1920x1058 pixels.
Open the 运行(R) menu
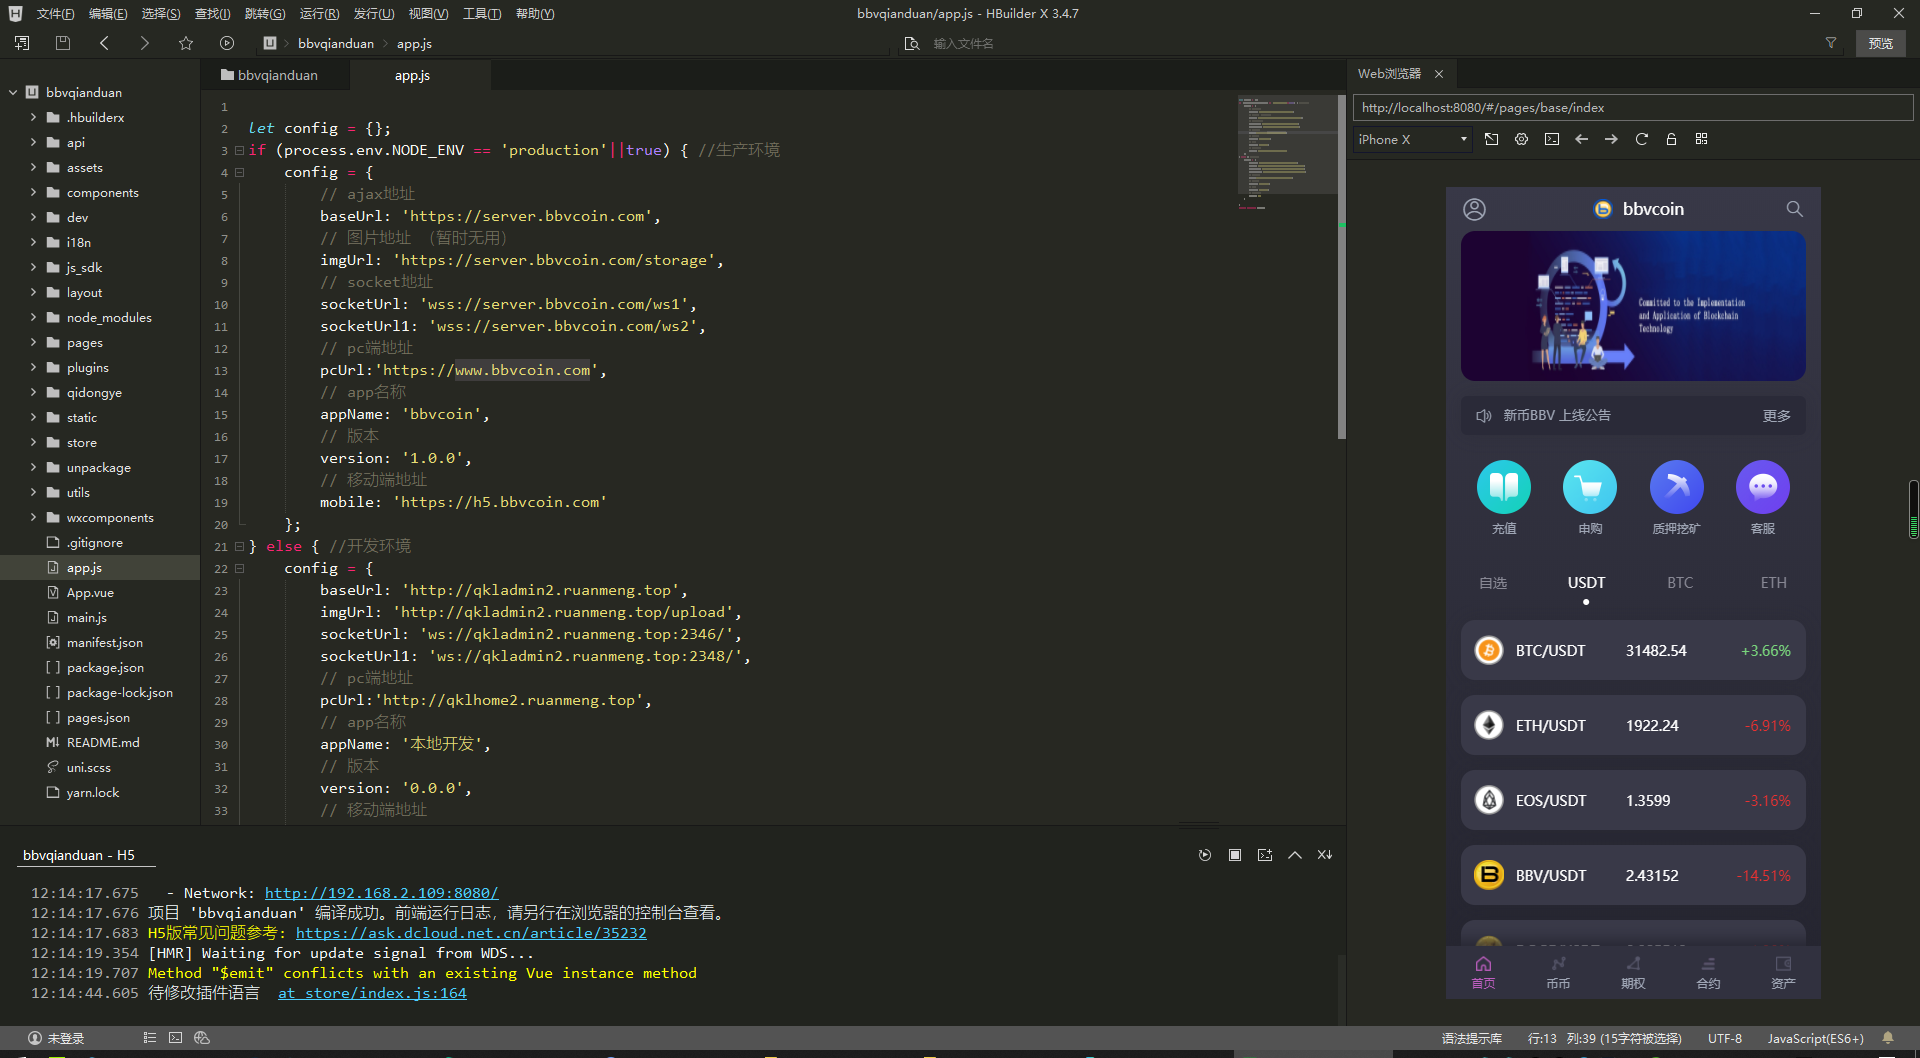tap(319, 14)
